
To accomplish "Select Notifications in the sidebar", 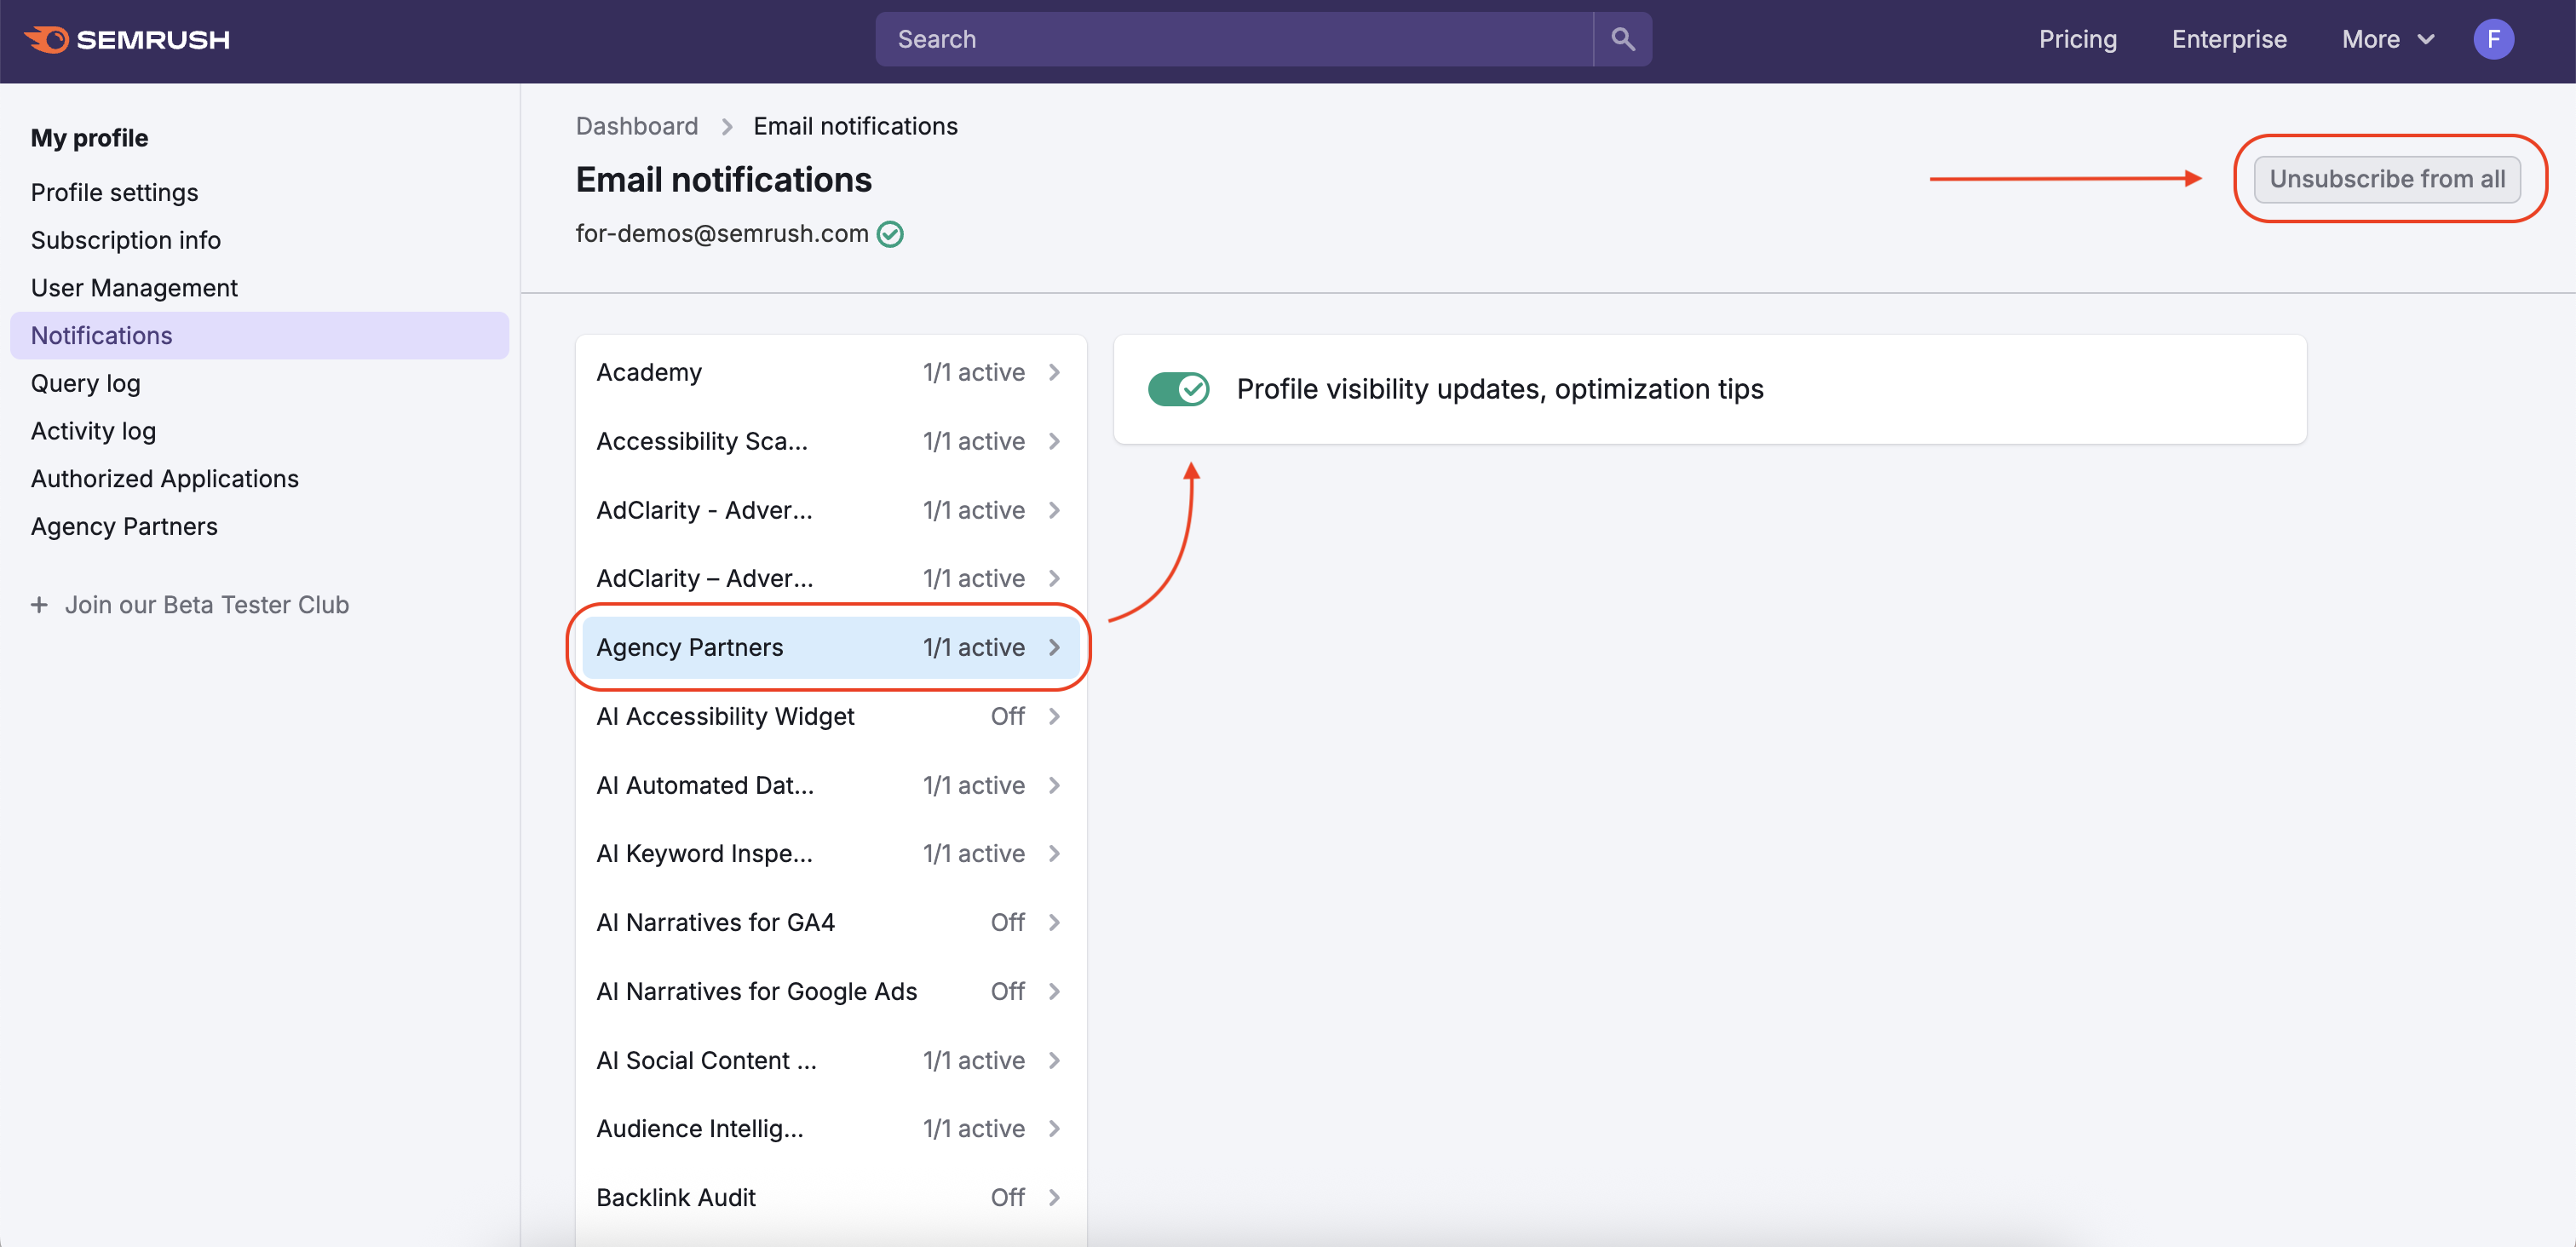I will click(x=101, y=335).
